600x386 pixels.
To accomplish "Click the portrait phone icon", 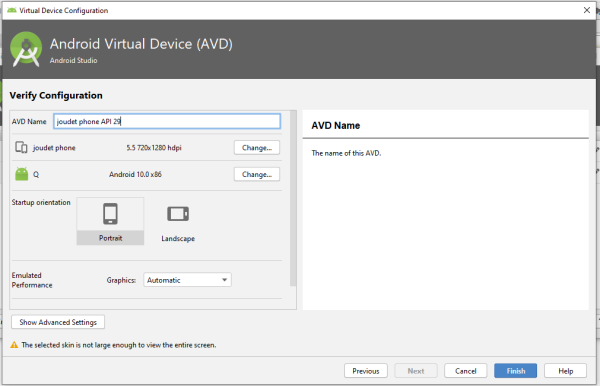I will (x=110, y=213).
